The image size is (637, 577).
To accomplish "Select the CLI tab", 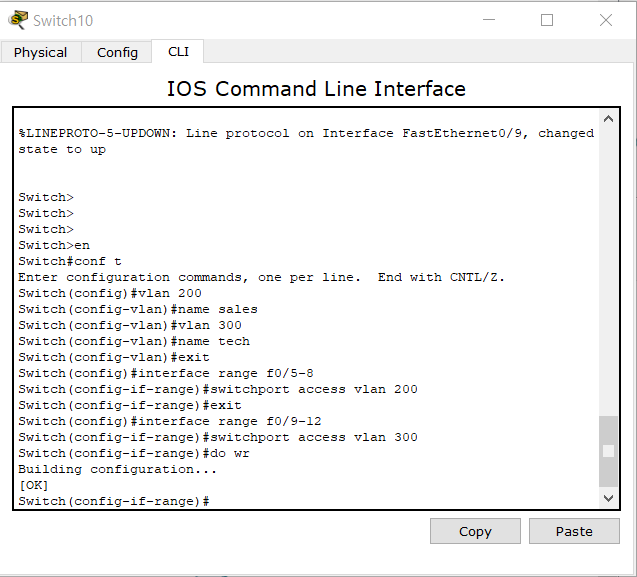I will [178, 52].
